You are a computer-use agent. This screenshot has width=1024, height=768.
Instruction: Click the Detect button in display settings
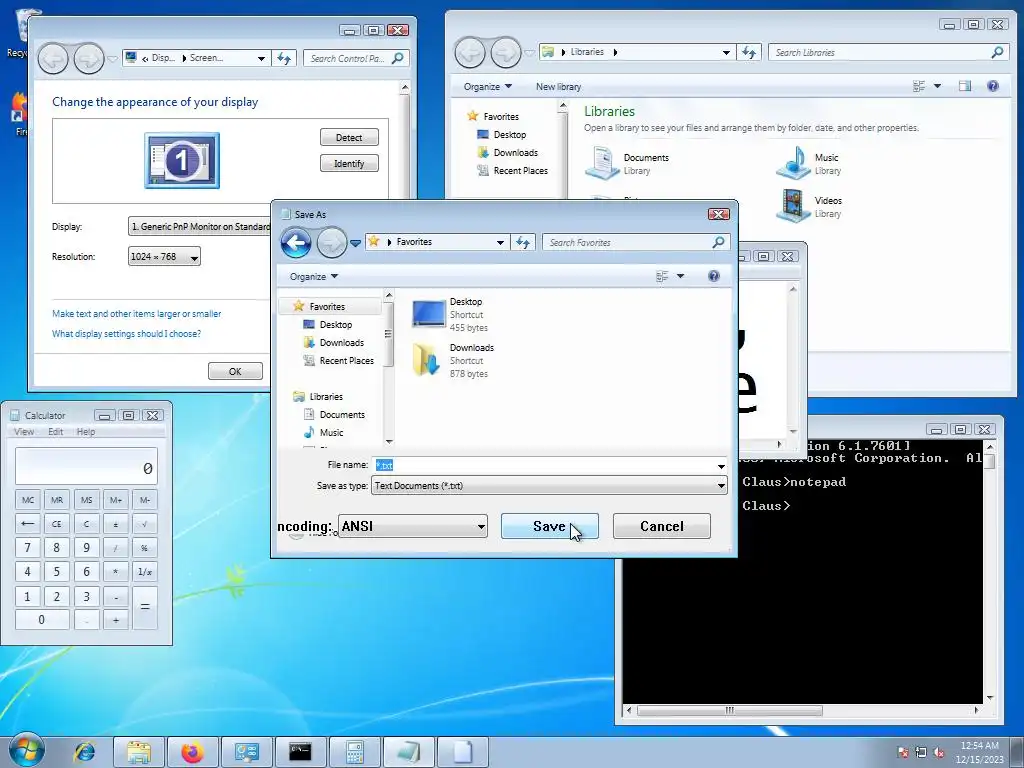[349, 138]
